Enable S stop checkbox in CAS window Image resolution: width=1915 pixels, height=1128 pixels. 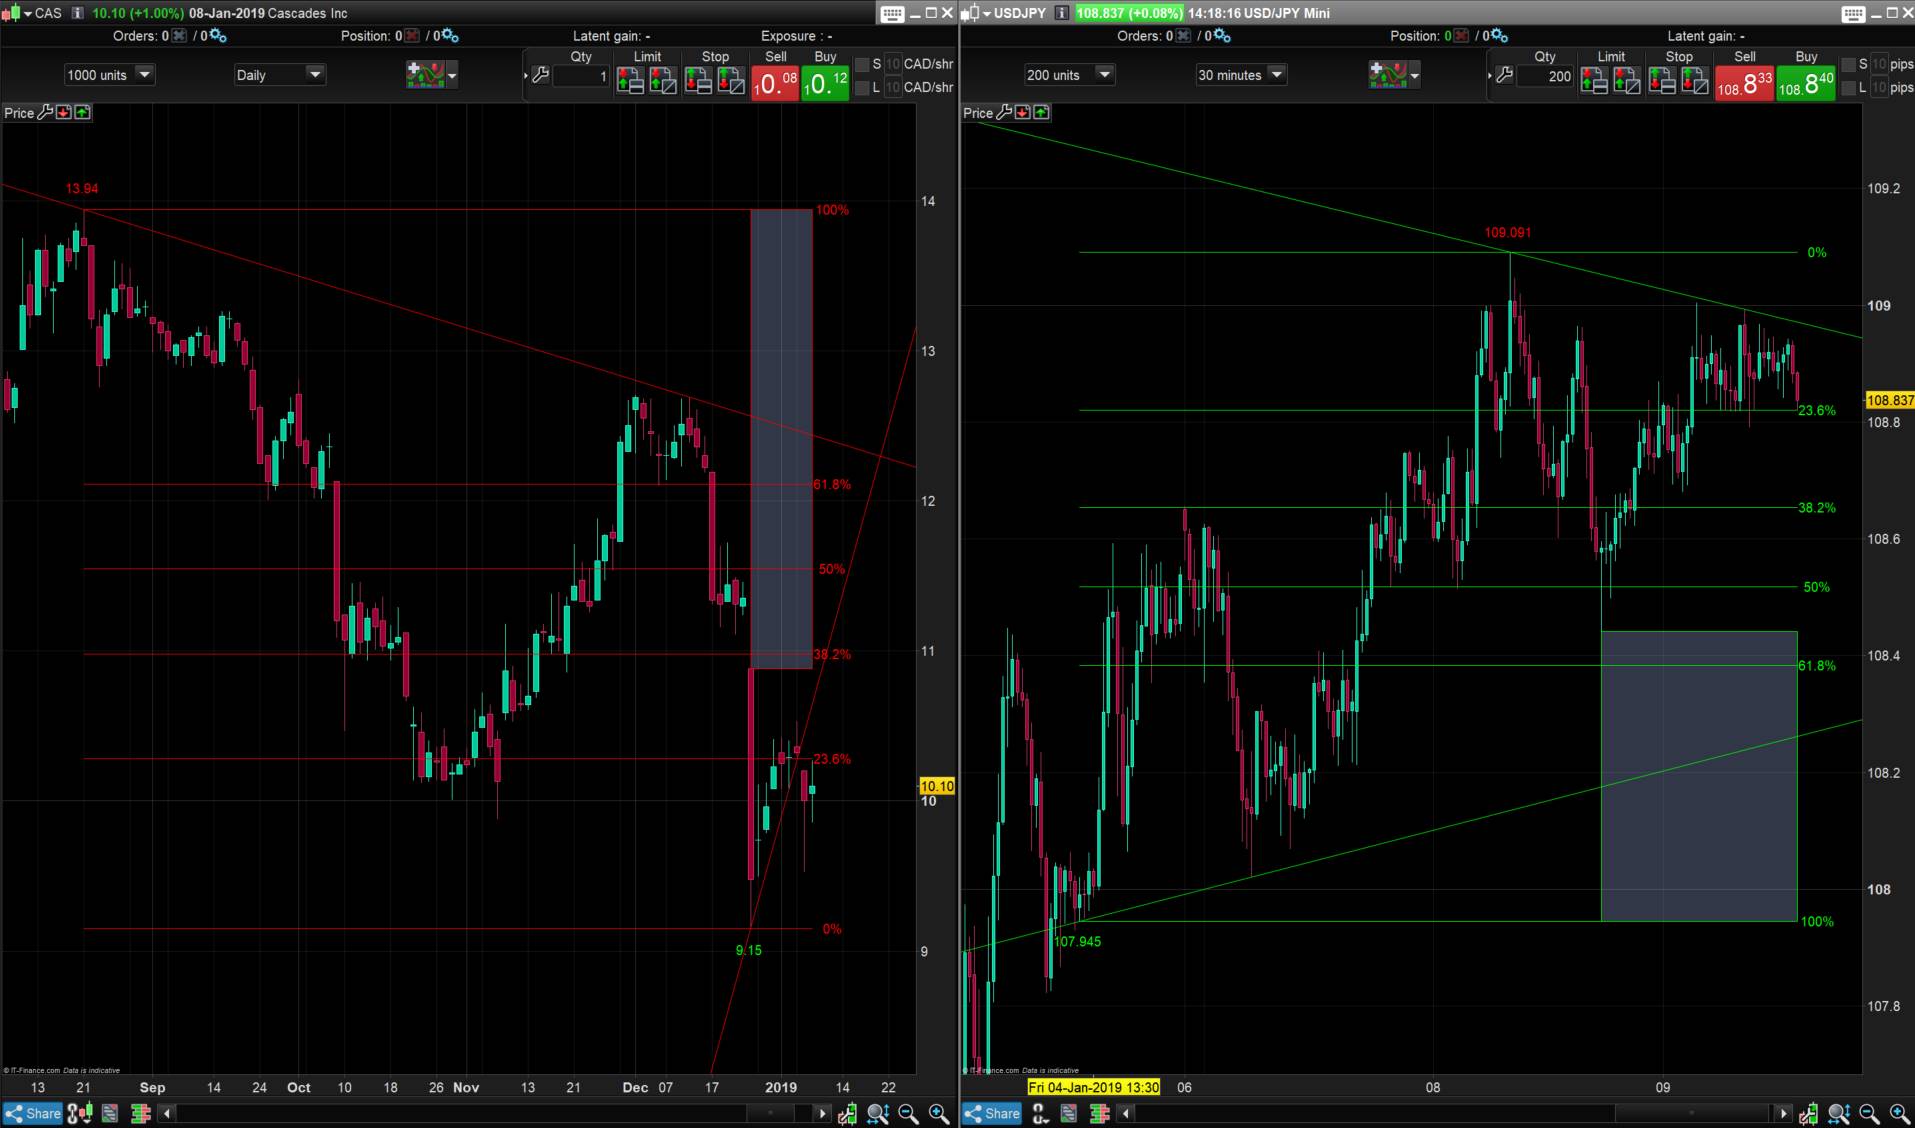tap(862, 64)
